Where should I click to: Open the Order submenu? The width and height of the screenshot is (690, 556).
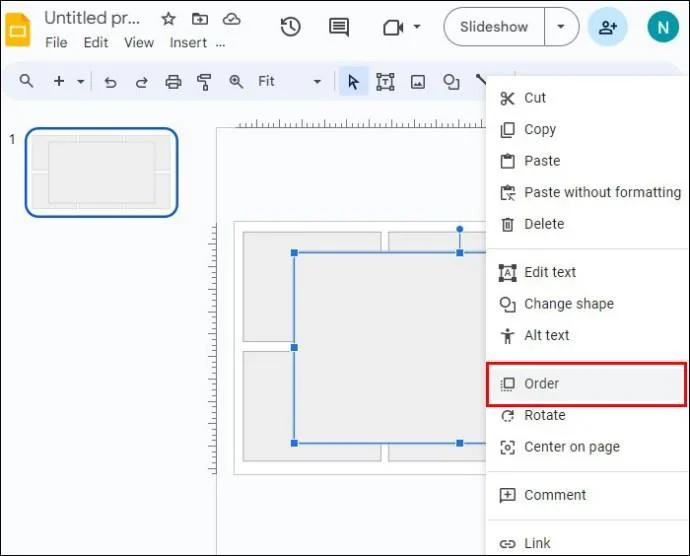588,384
